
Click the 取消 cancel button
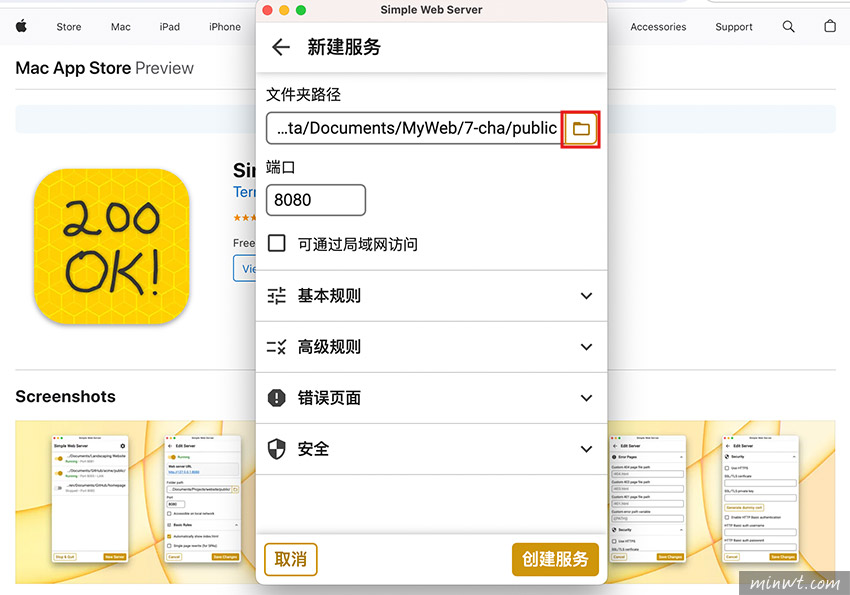(291, 559)
